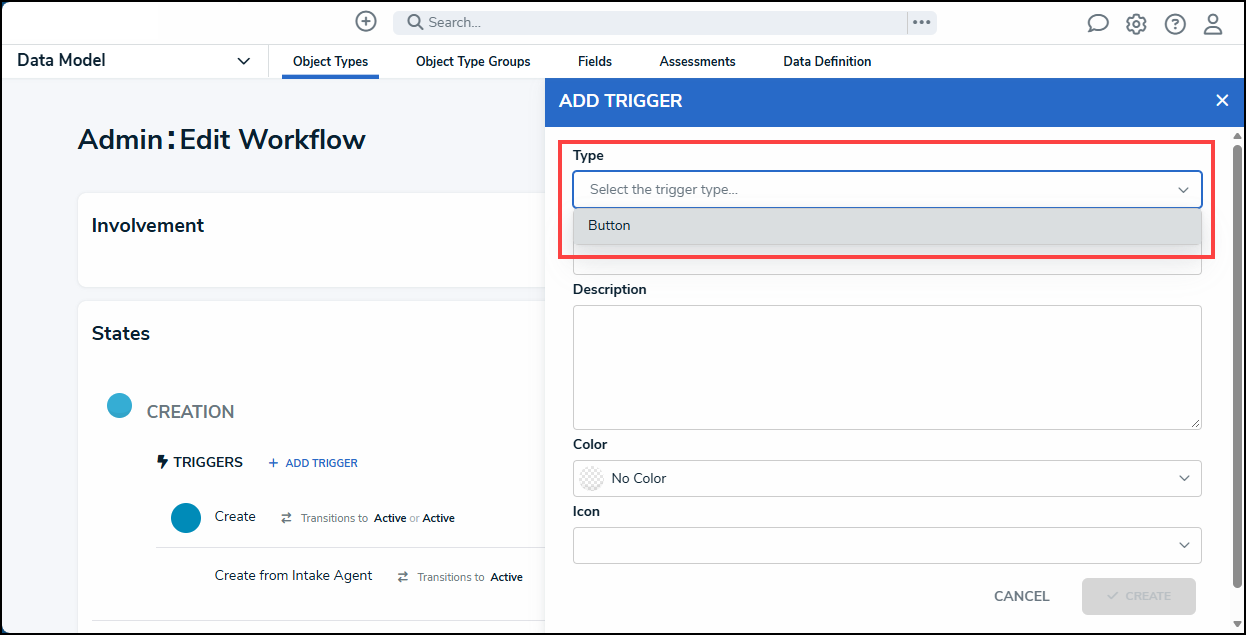Open the trigger Type dropdown
The height and width of the screenshot is (635, 1246).
click(887, 189)
